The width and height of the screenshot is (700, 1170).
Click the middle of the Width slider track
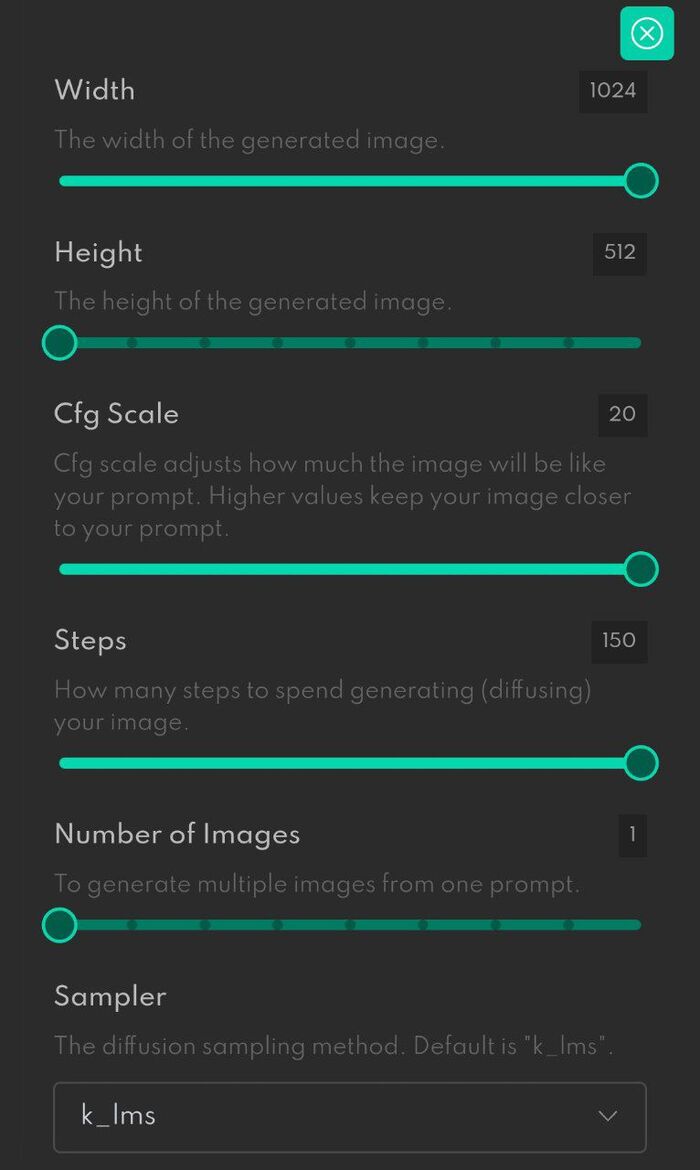(349, 181)
